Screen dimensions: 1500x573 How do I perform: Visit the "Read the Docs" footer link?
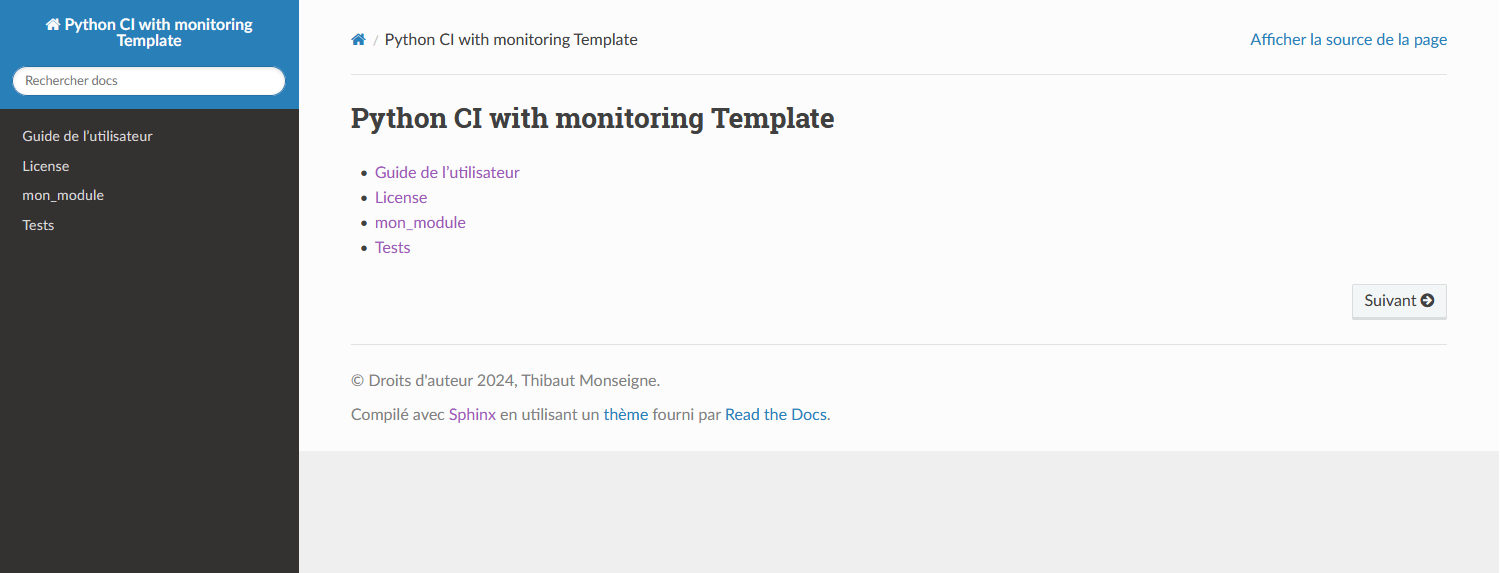(776, 414)
